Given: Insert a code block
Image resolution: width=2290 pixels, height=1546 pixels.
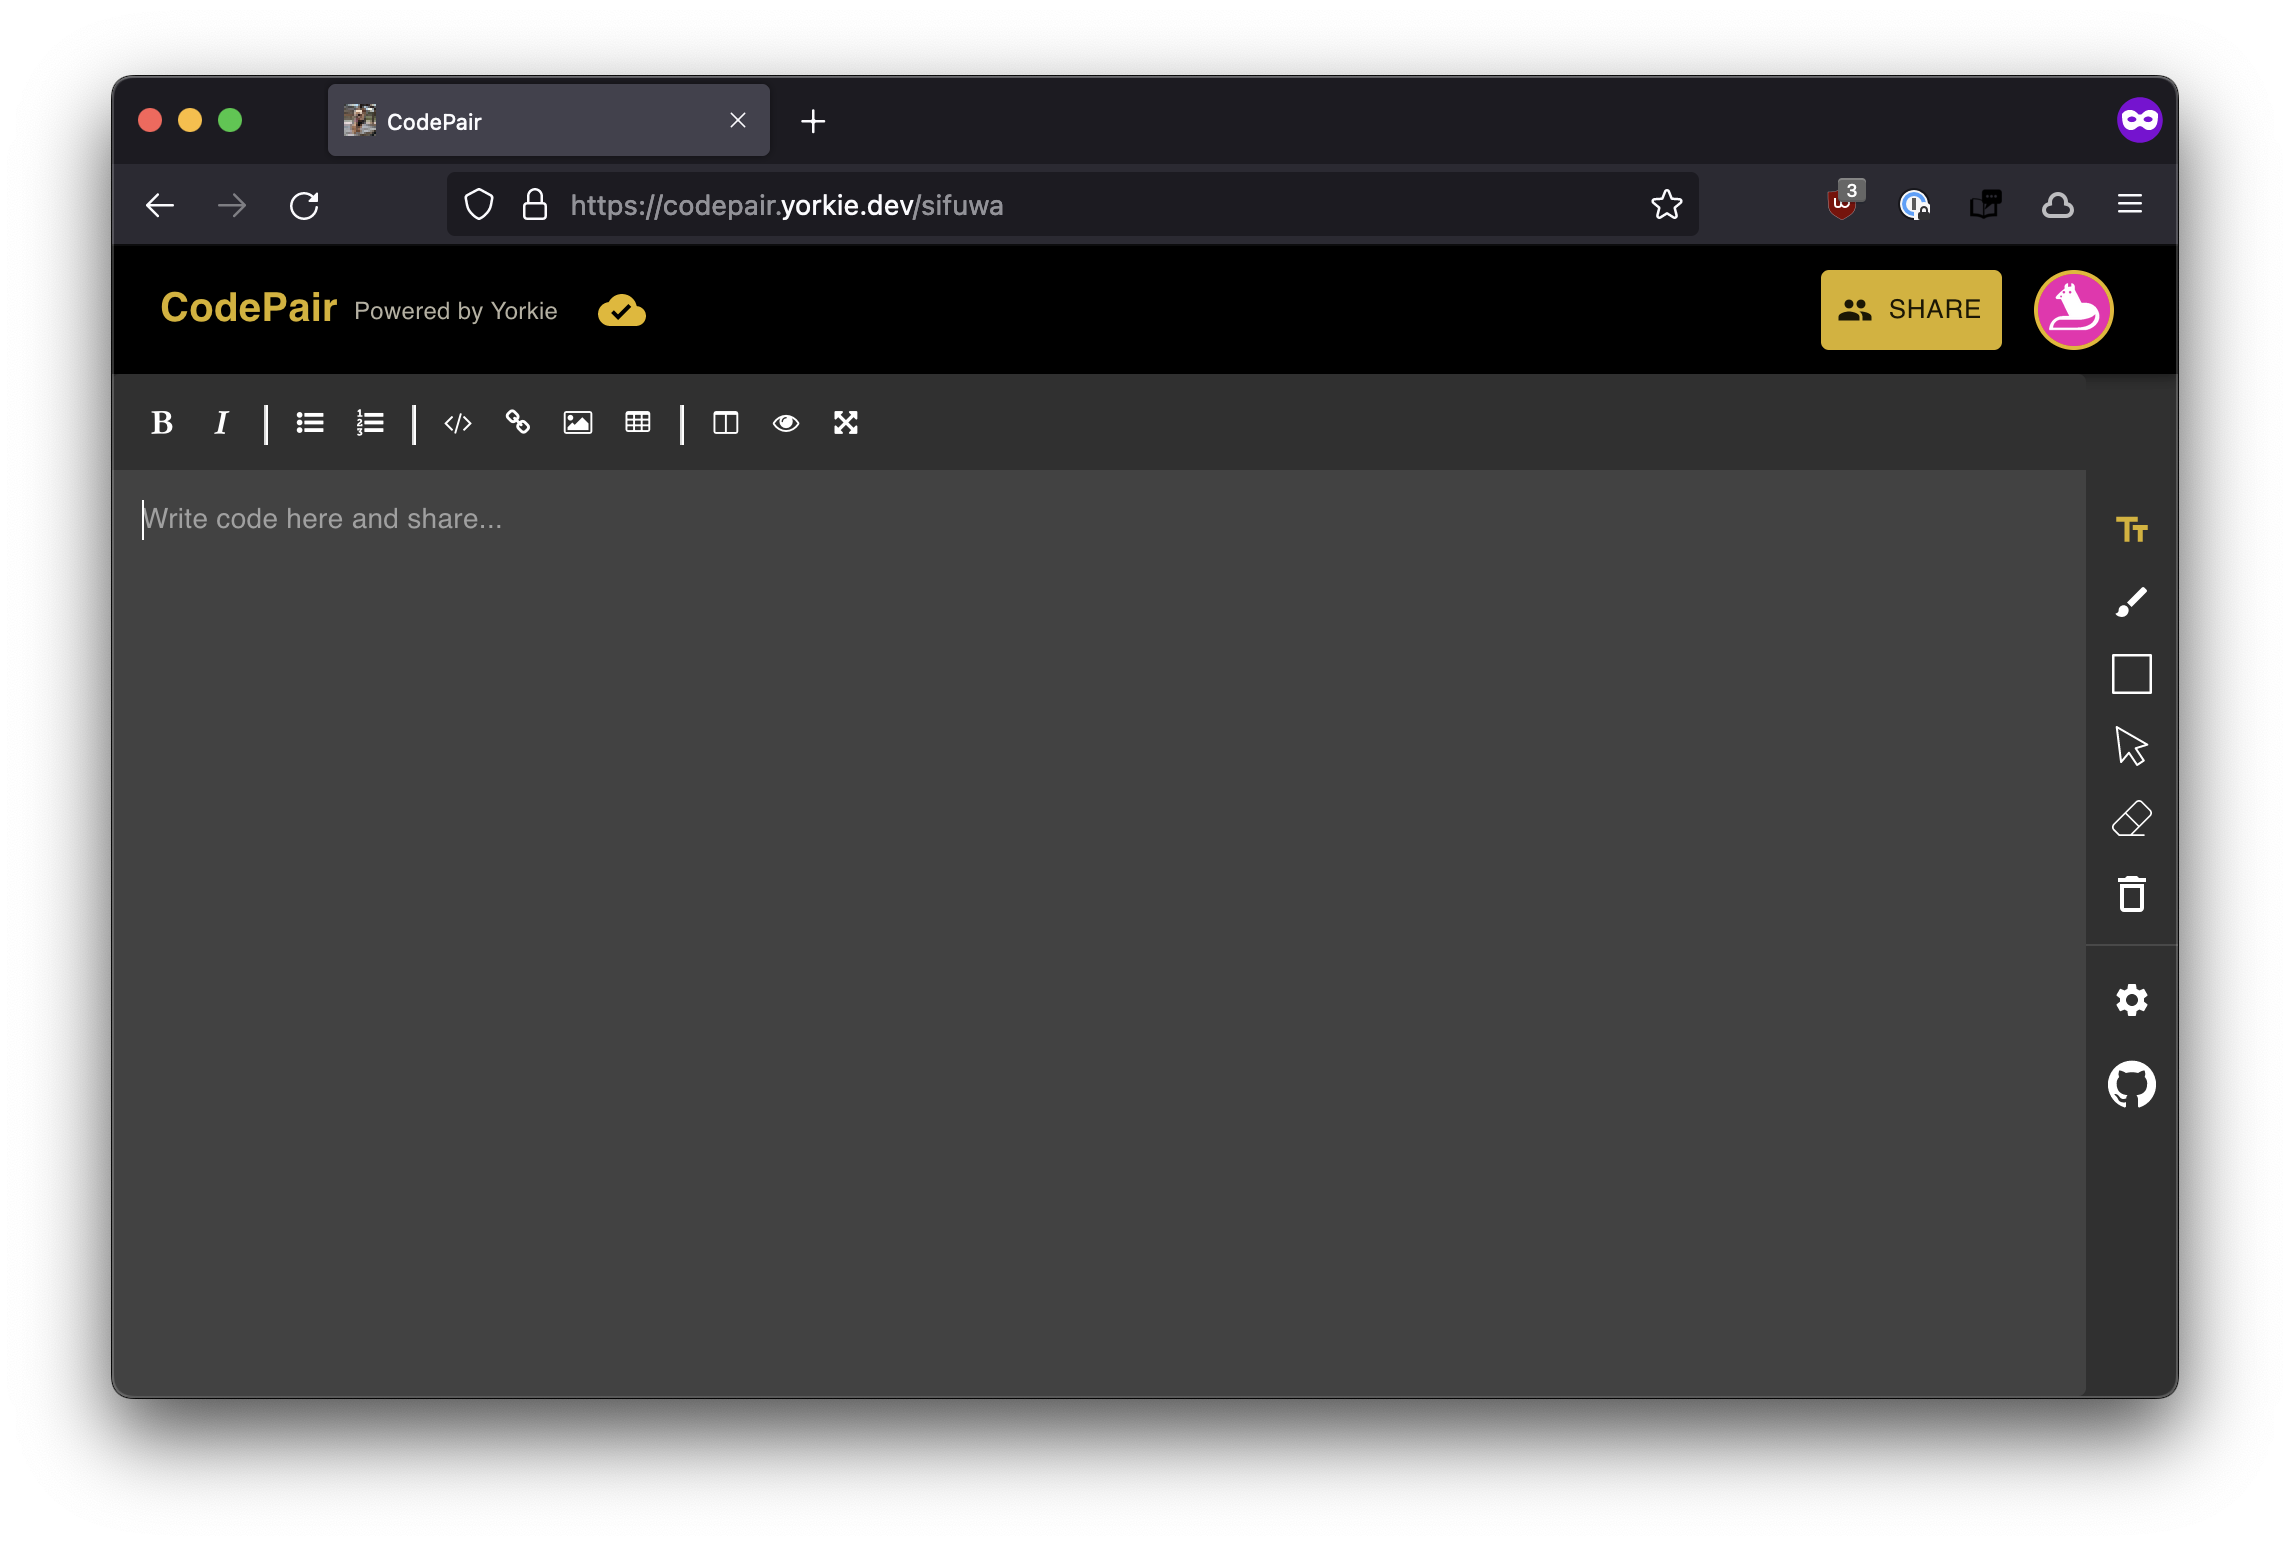Looking at the screenshot, I should point(458,423).
